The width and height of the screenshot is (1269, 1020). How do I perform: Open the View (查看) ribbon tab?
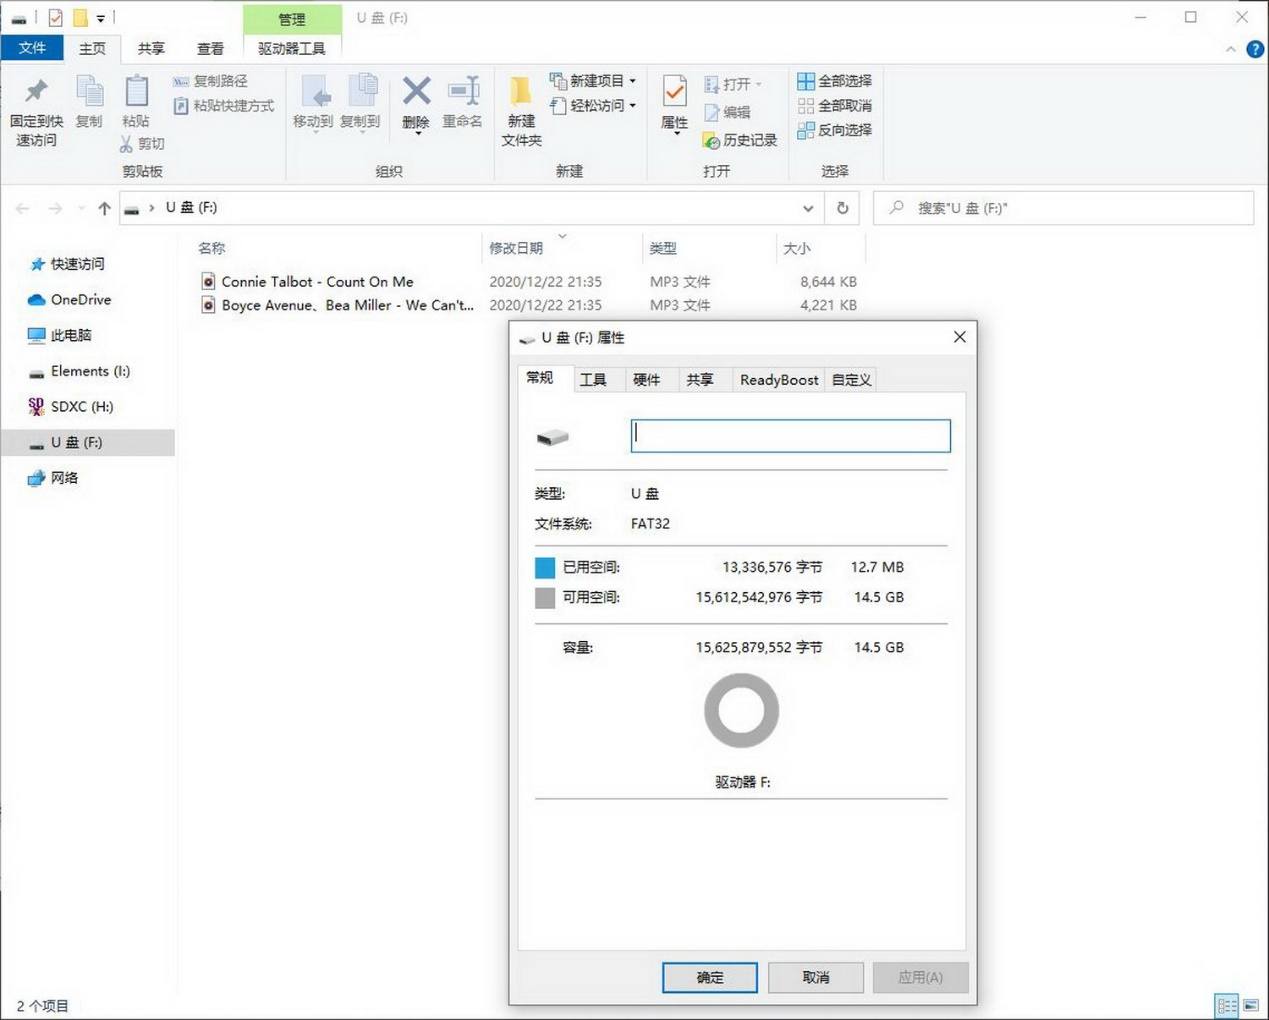pyautogui.click(x=210, y=49)
